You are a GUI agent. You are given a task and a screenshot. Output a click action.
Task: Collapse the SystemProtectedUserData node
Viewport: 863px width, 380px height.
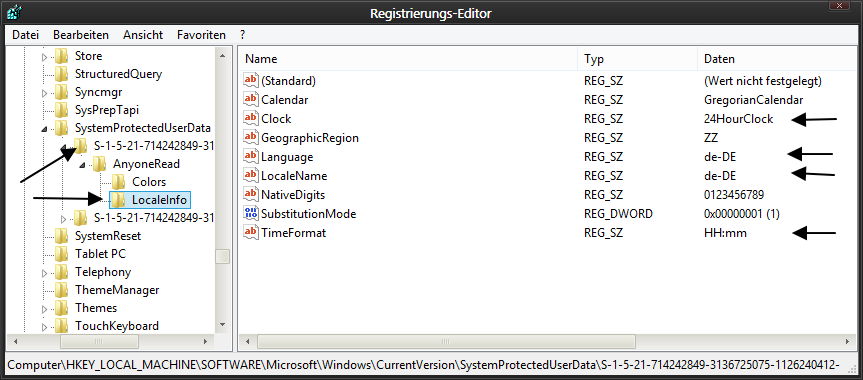(45, 129)
